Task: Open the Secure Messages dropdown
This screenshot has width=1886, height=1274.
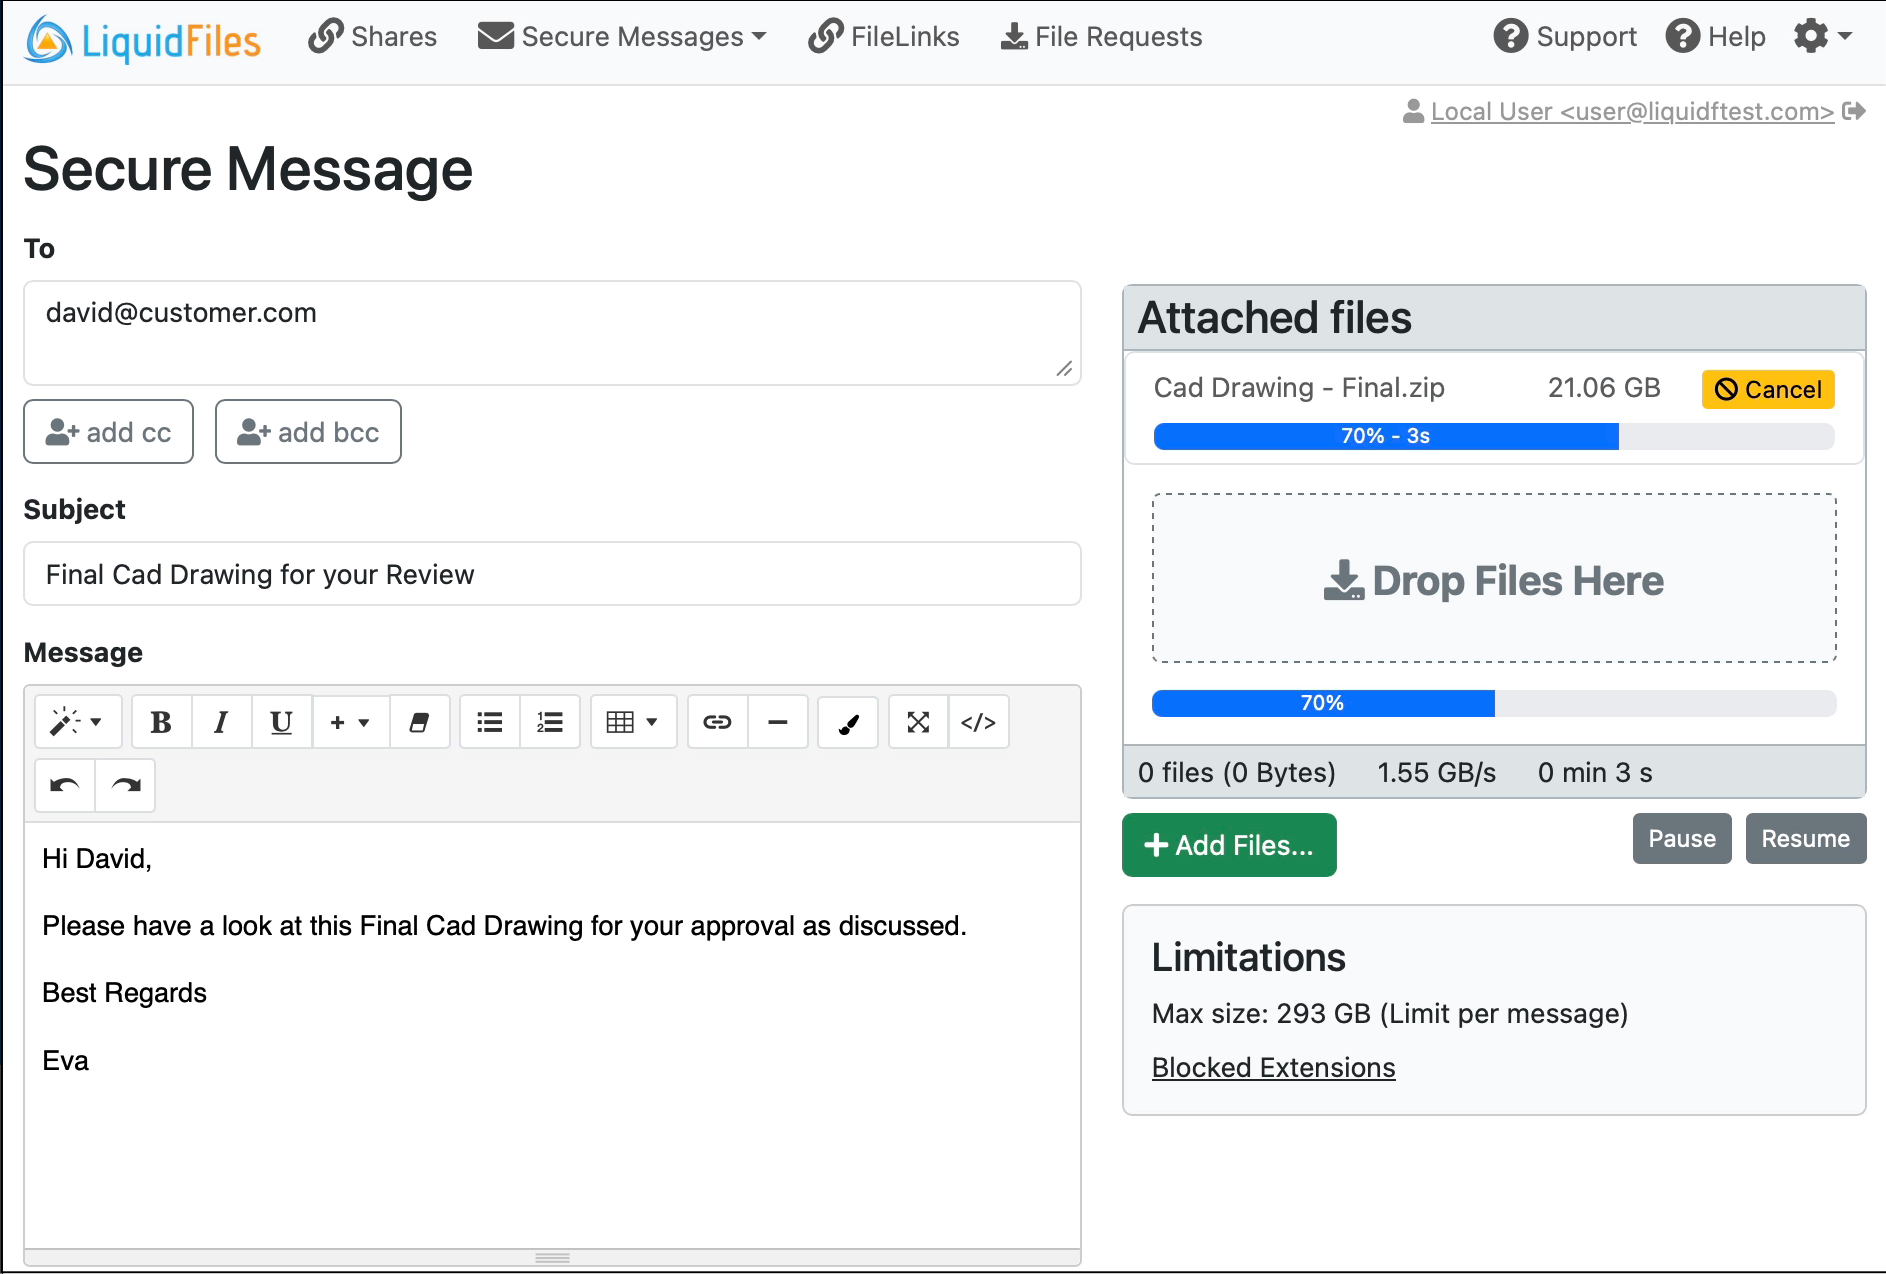Action: [x=621, y=36]
